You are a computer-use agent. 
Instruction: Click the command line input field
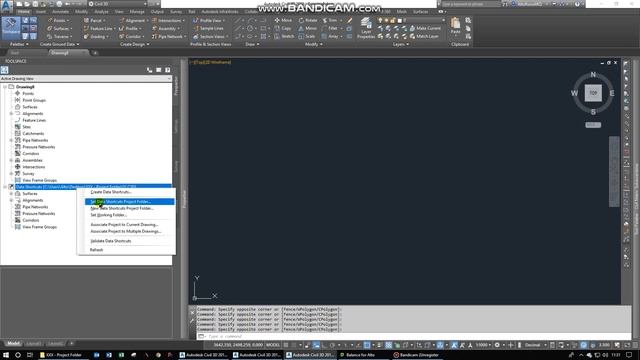414,336
